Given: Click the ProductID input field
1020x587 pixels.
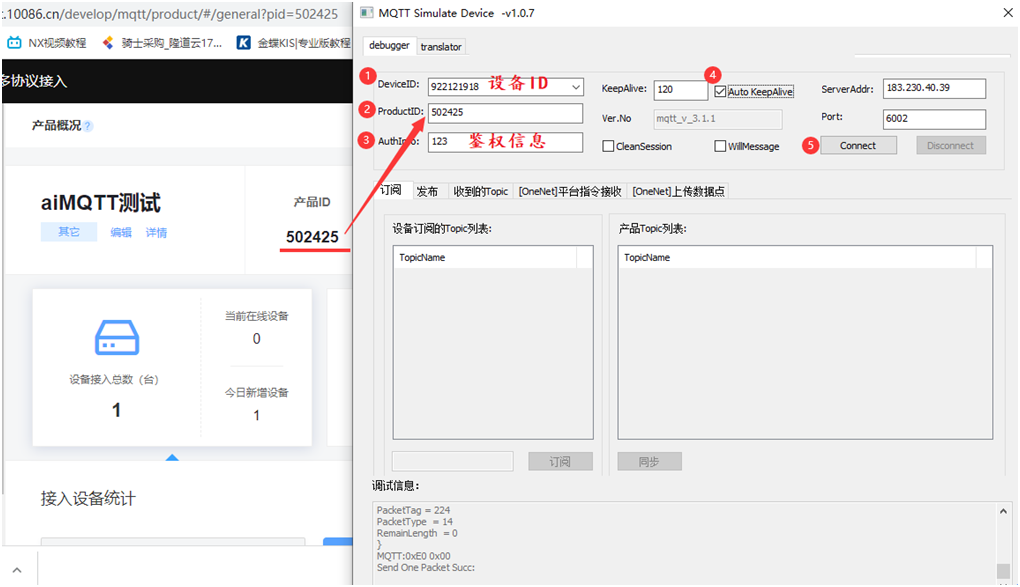Looking at the screenshot, I should tap(505, 113).
